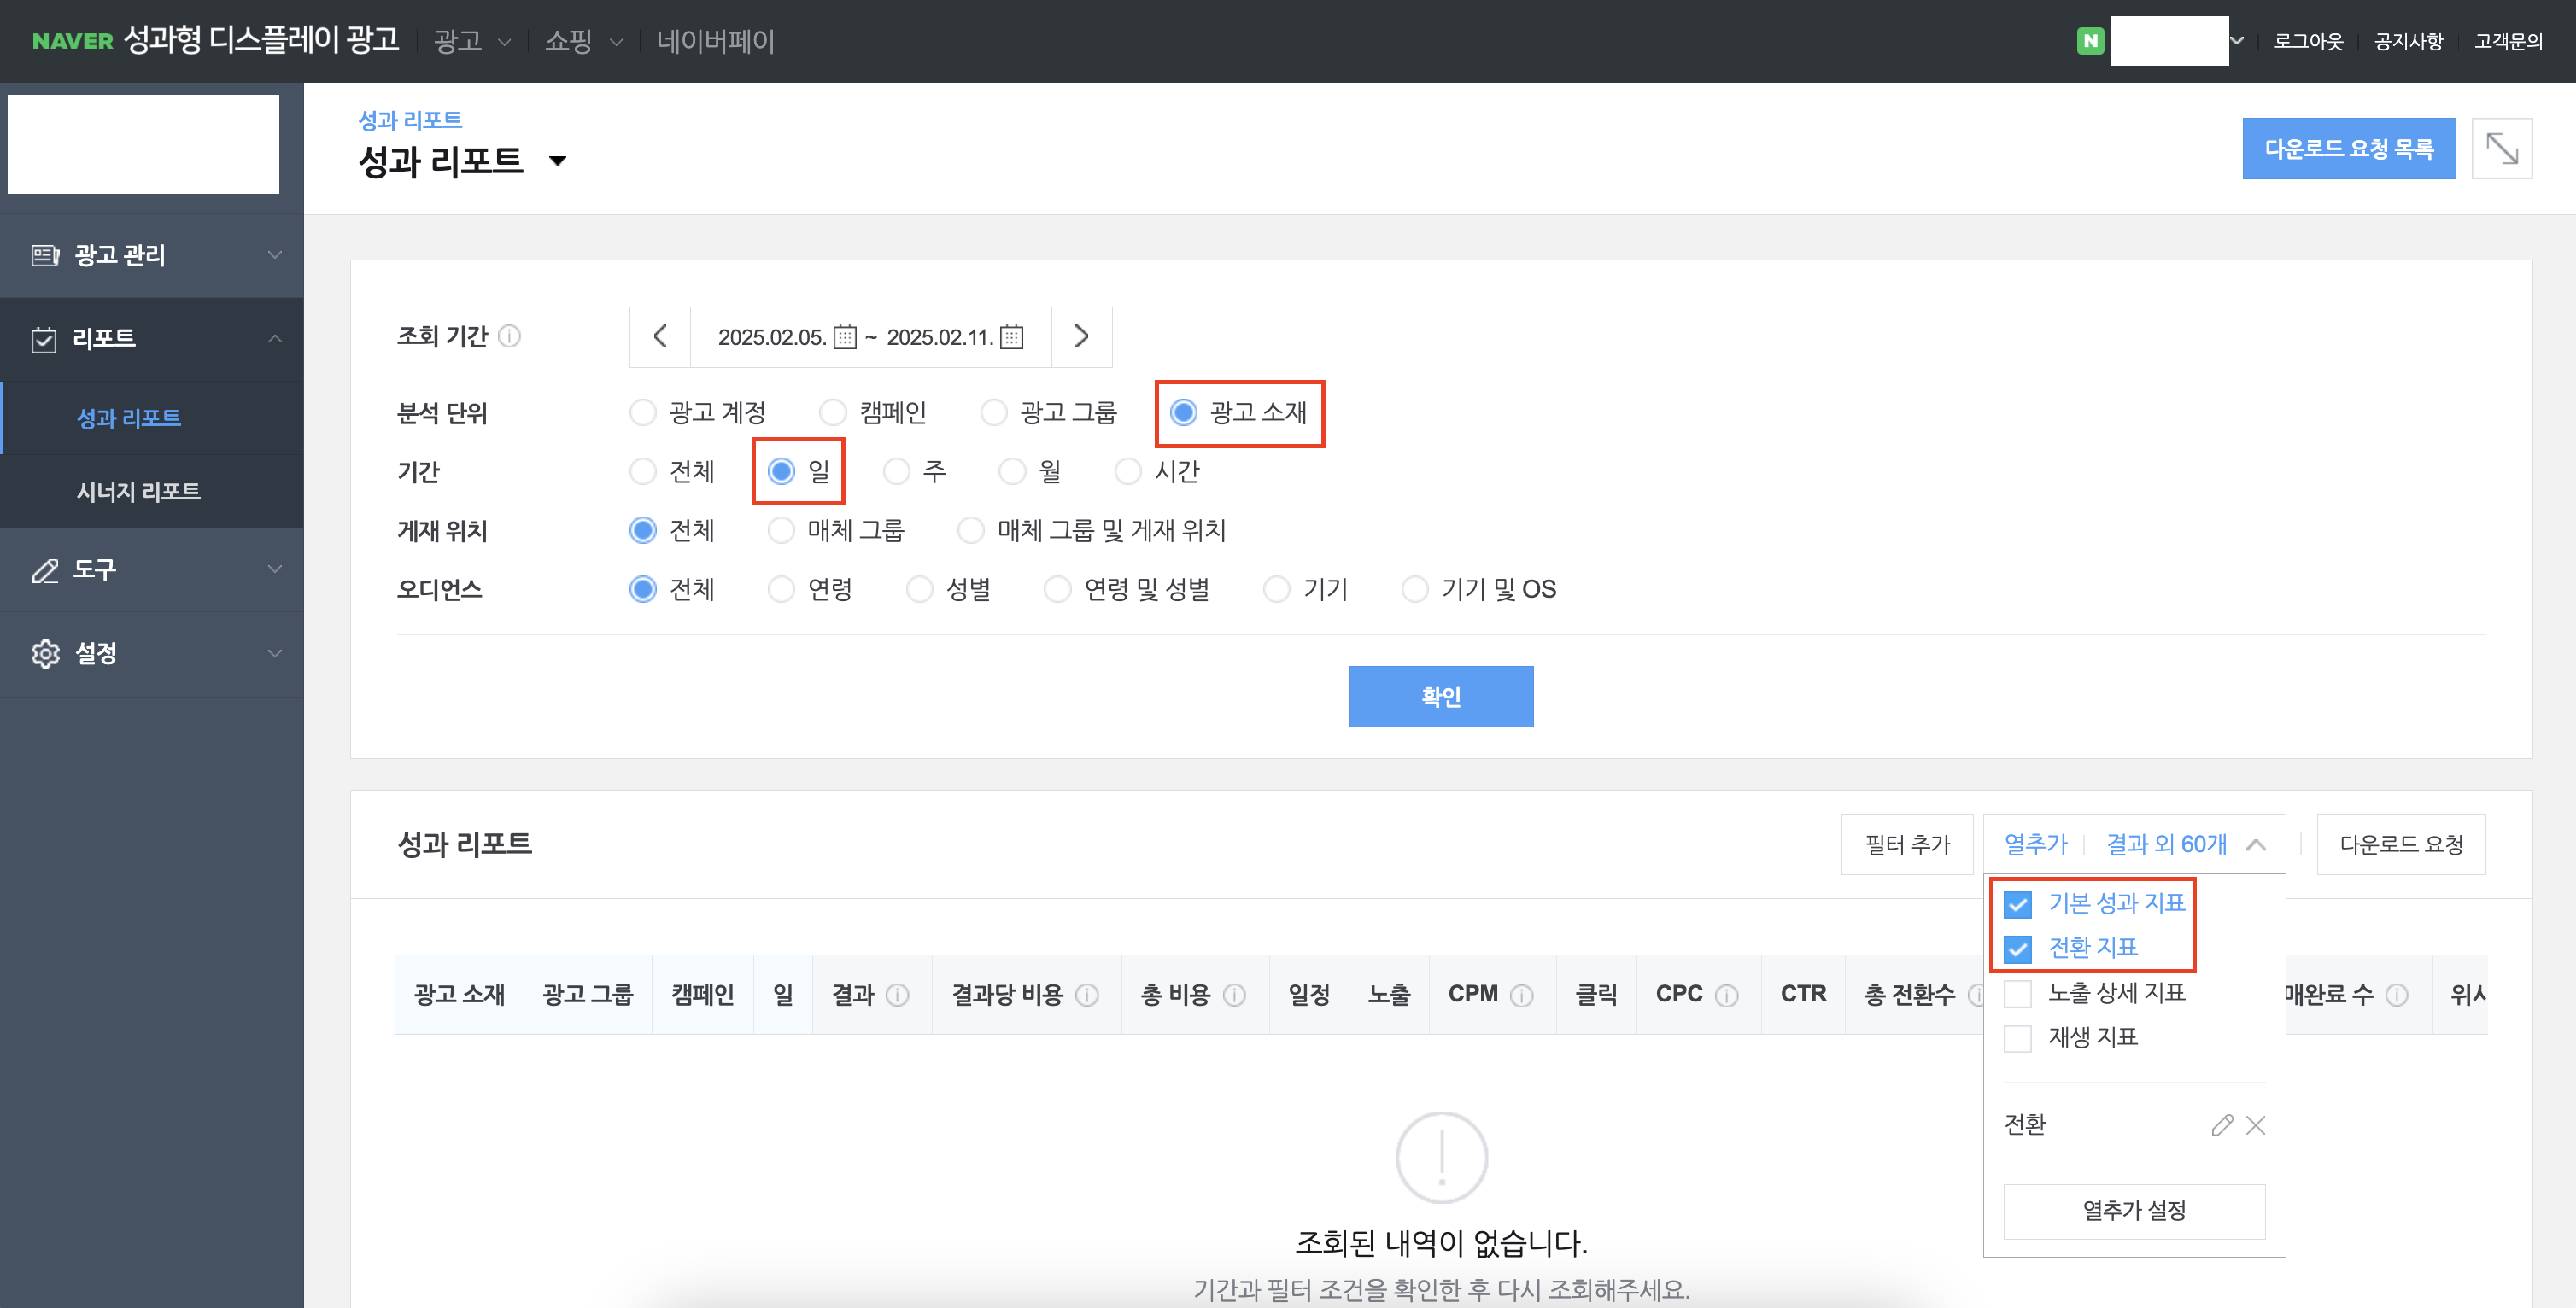Open the 시너지 리포트 sidebar menu item

pyautogui.click(x=139, y=491)
